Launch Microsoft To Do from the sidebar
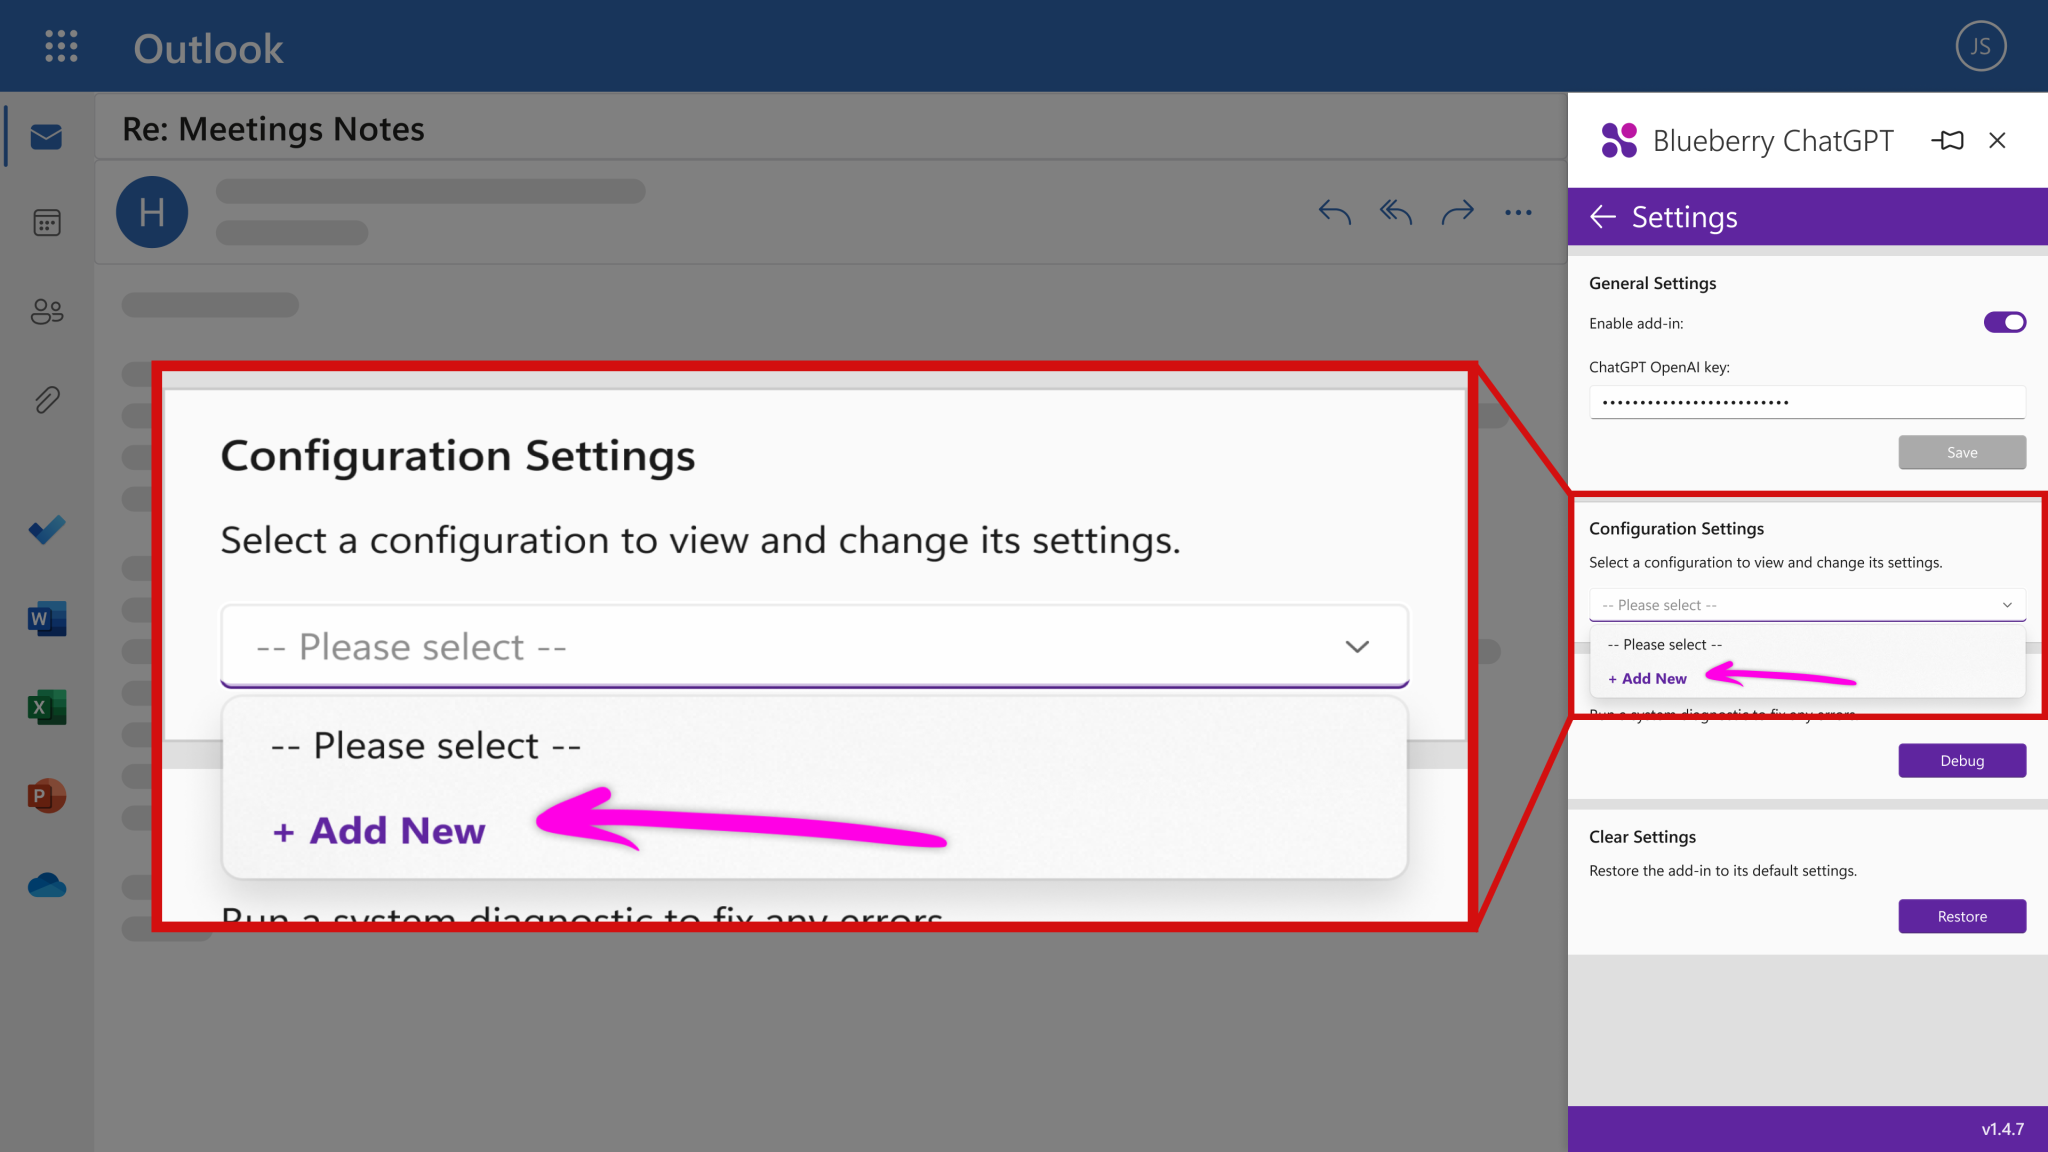2048x1152 pixels. tap(46, 530)
